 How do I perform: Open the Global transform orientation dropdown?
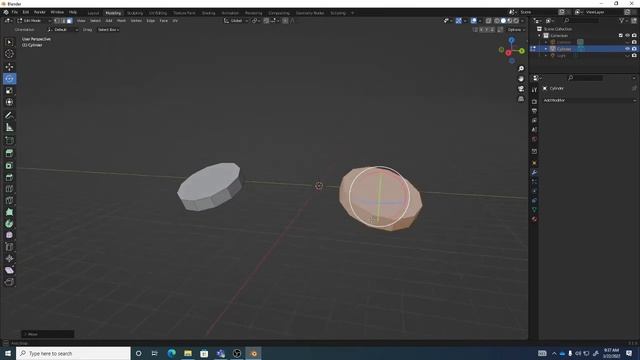[x=236, y=20]
